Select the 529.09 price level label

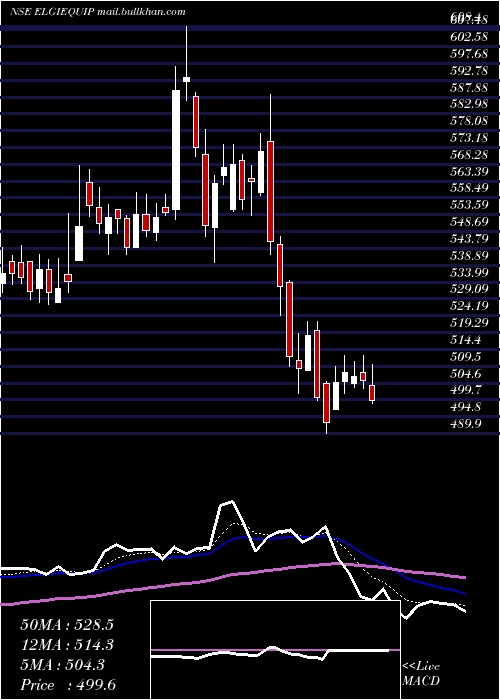point(469,289)
